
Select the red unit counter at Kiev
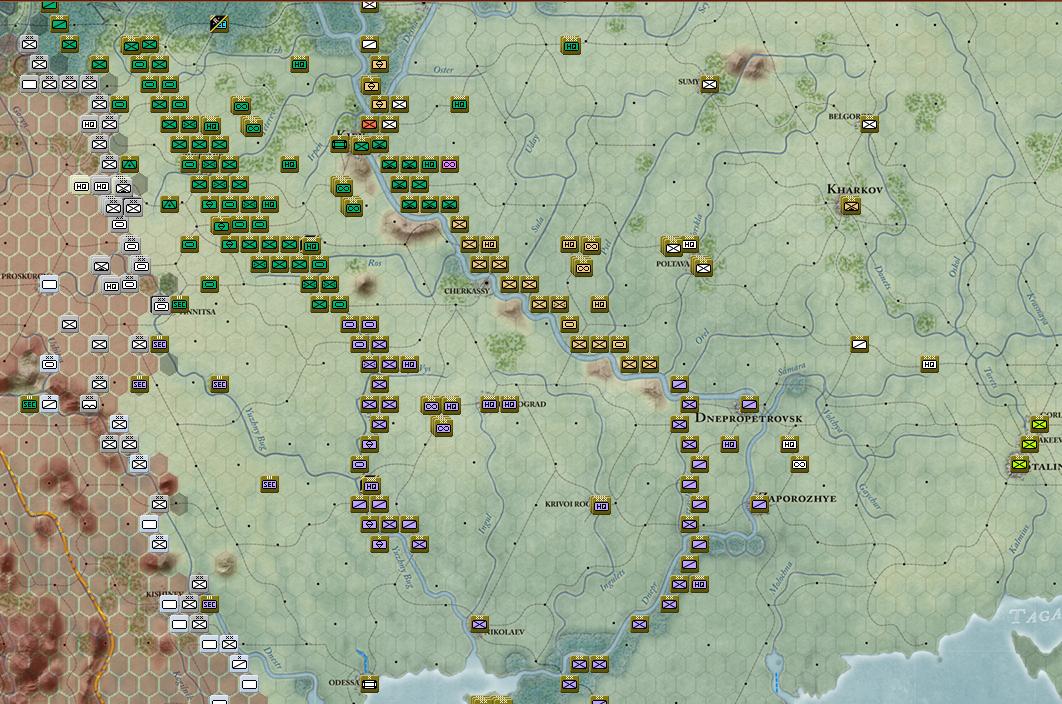369,124
